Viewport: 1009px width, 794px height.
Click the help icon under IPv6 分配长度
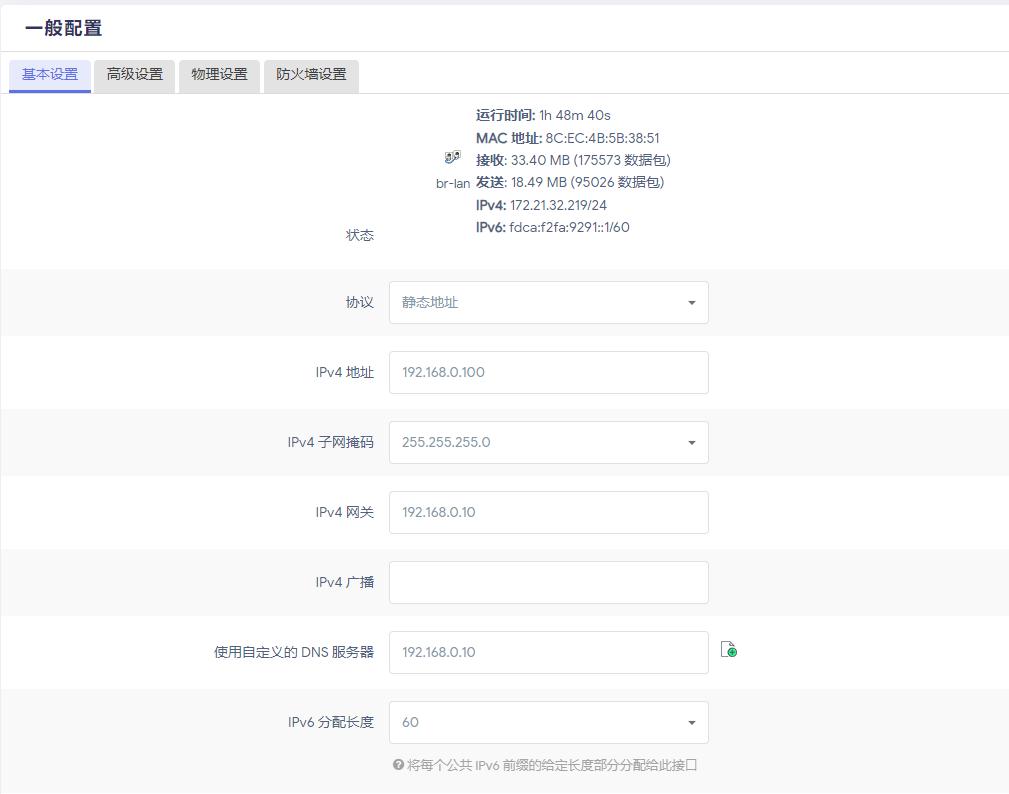(x=398, y=765)
